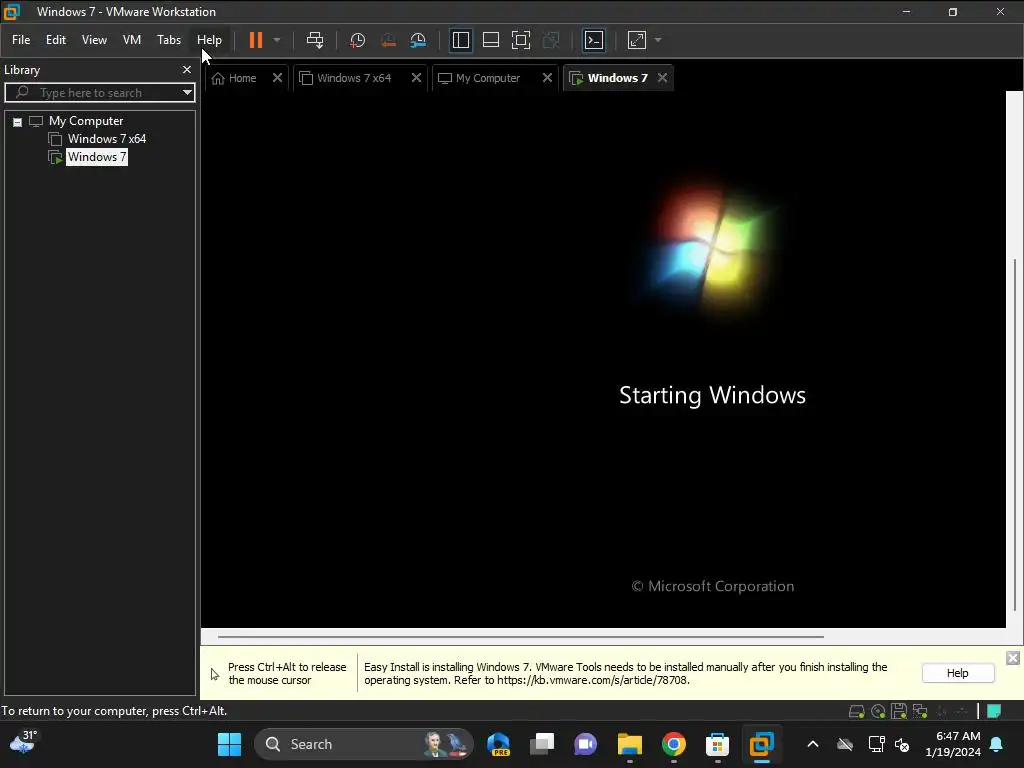Click inside the Windows 7 VM display
The height and width of the screenshot is (768, 1024).
coord(603,359)
